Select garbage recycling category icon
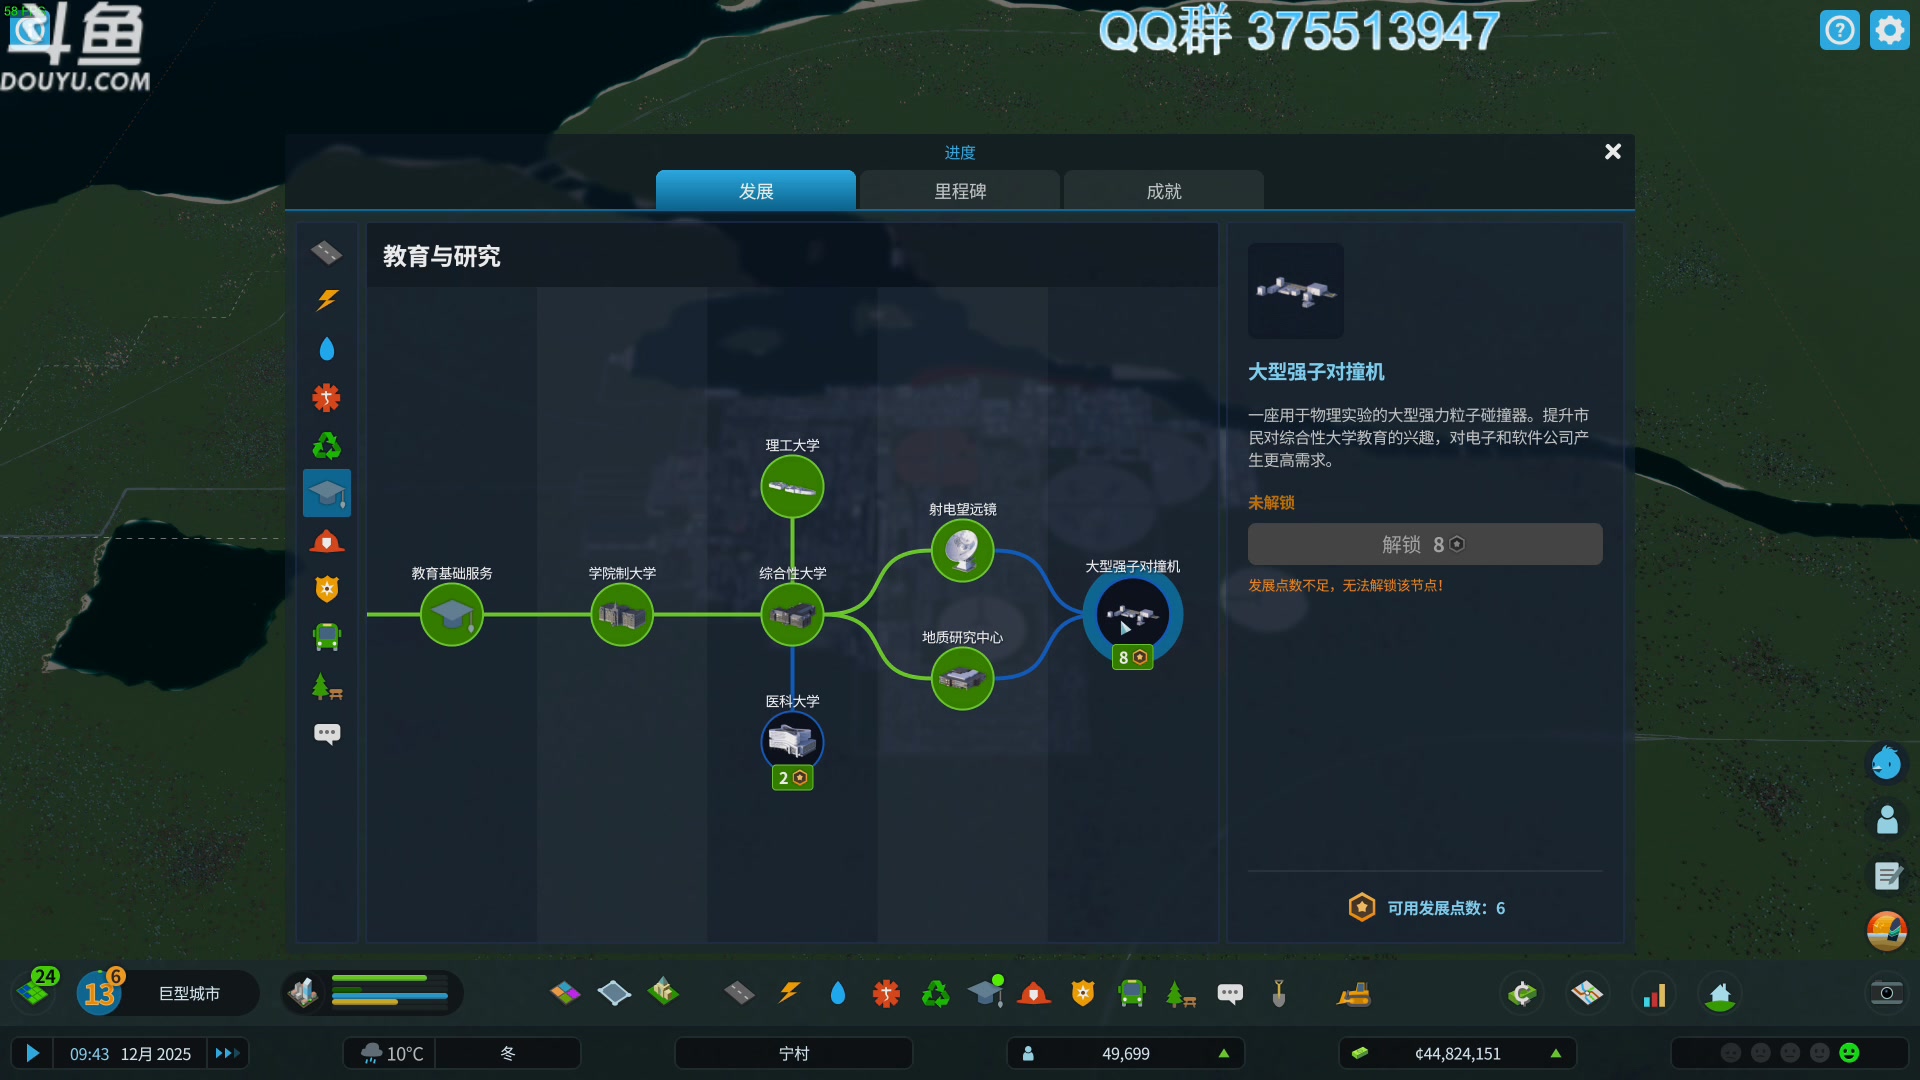 point(327,445)
